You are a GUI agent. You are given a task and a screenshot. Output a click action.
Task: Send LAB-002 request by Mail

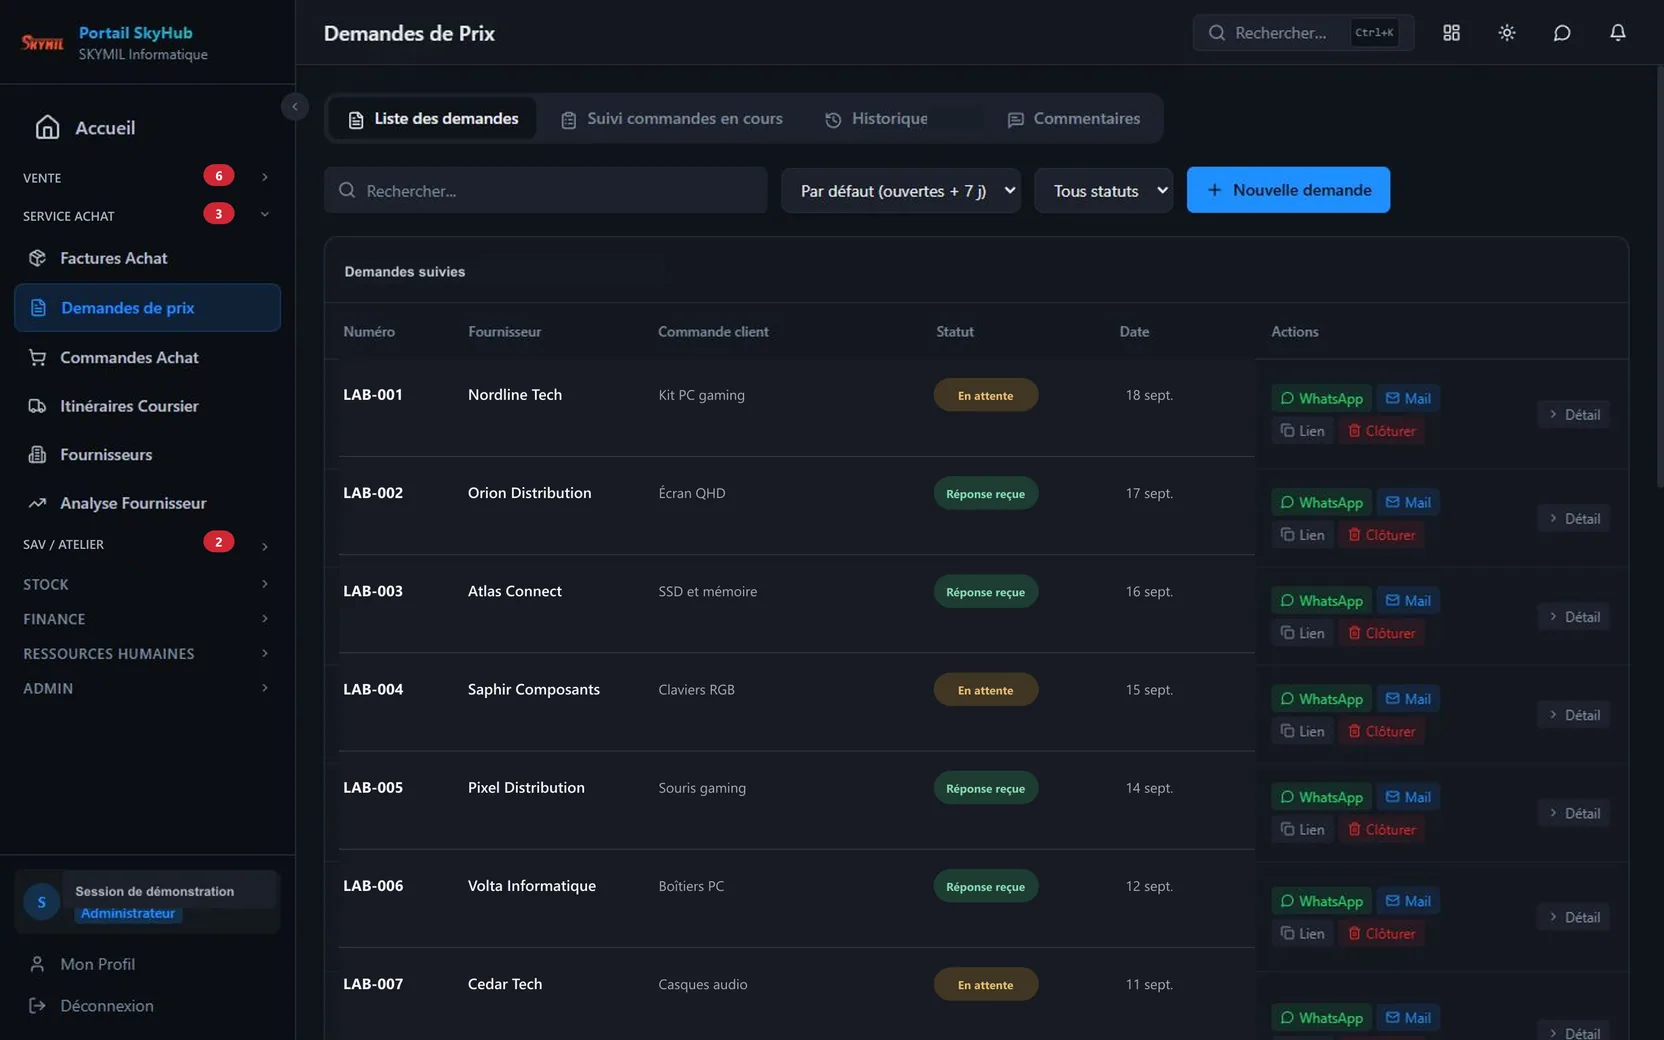click(x=1408, y=502)
